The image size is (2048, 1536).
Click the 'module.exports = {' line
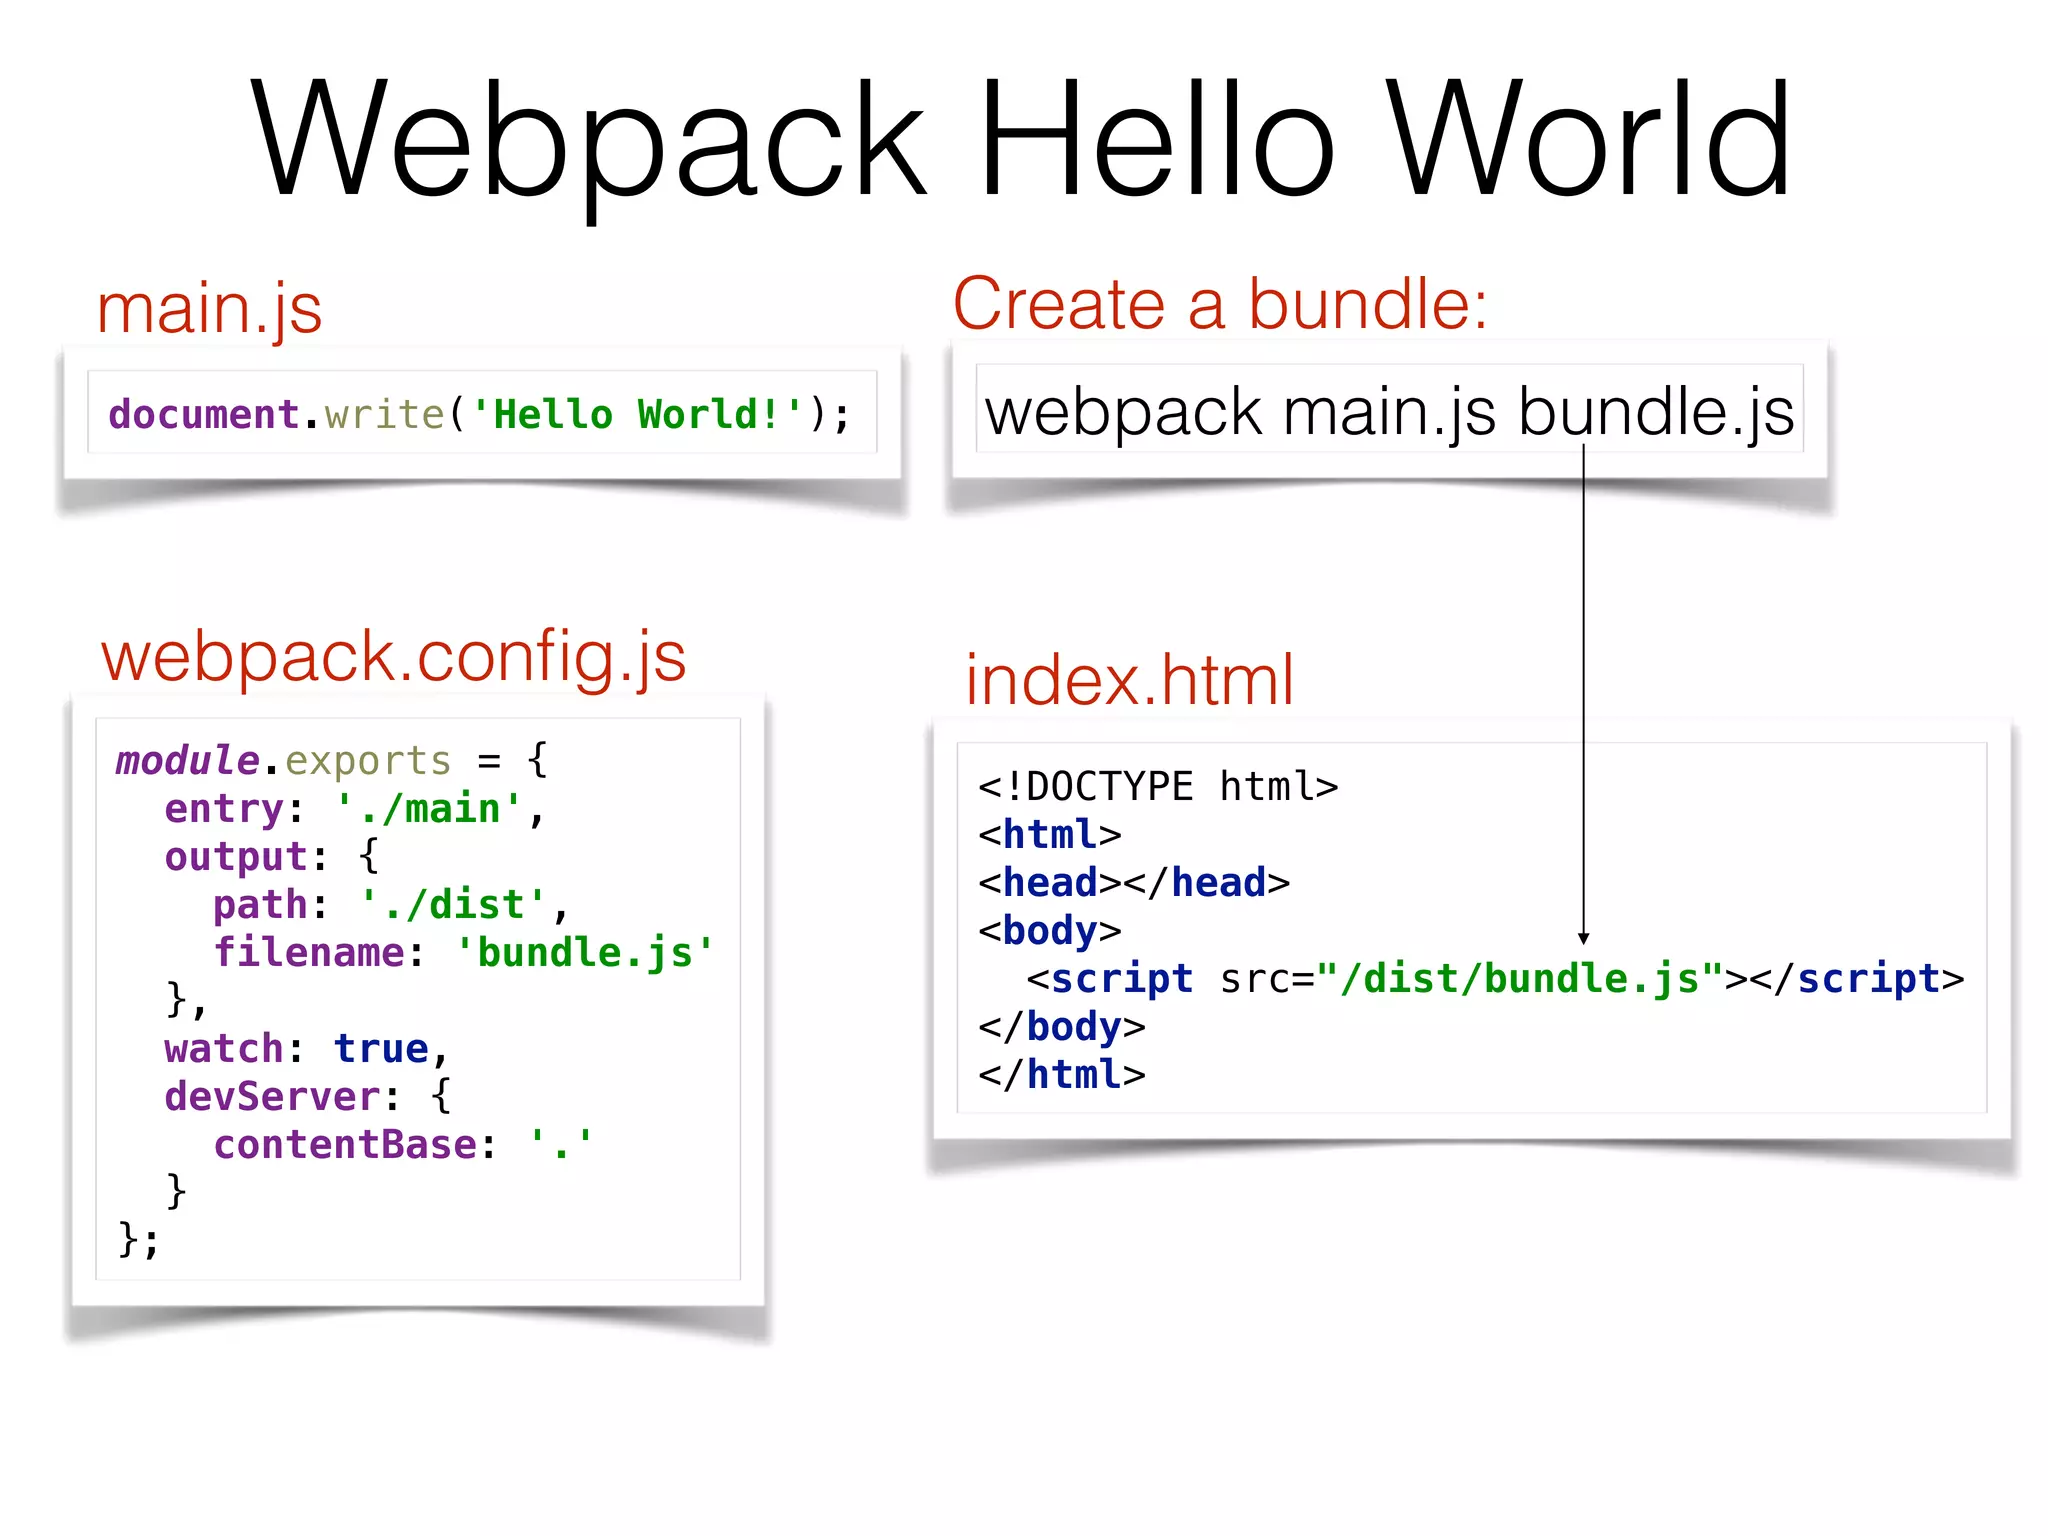pos(332,760)
